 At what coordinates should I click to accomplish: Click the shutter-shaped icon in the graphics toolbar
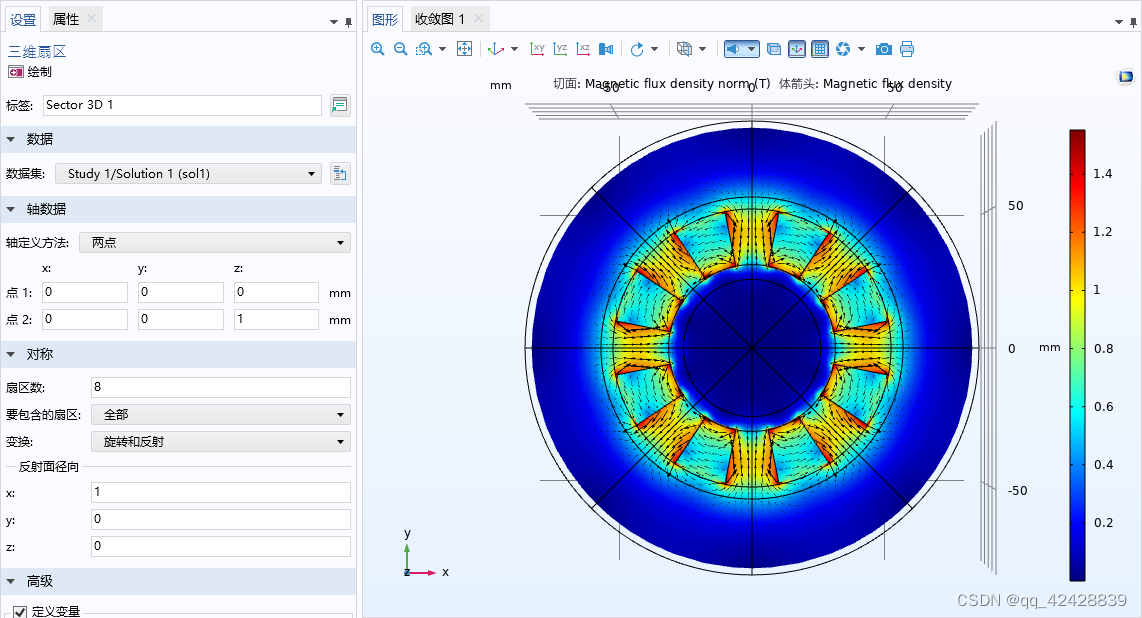coord(843,49)
